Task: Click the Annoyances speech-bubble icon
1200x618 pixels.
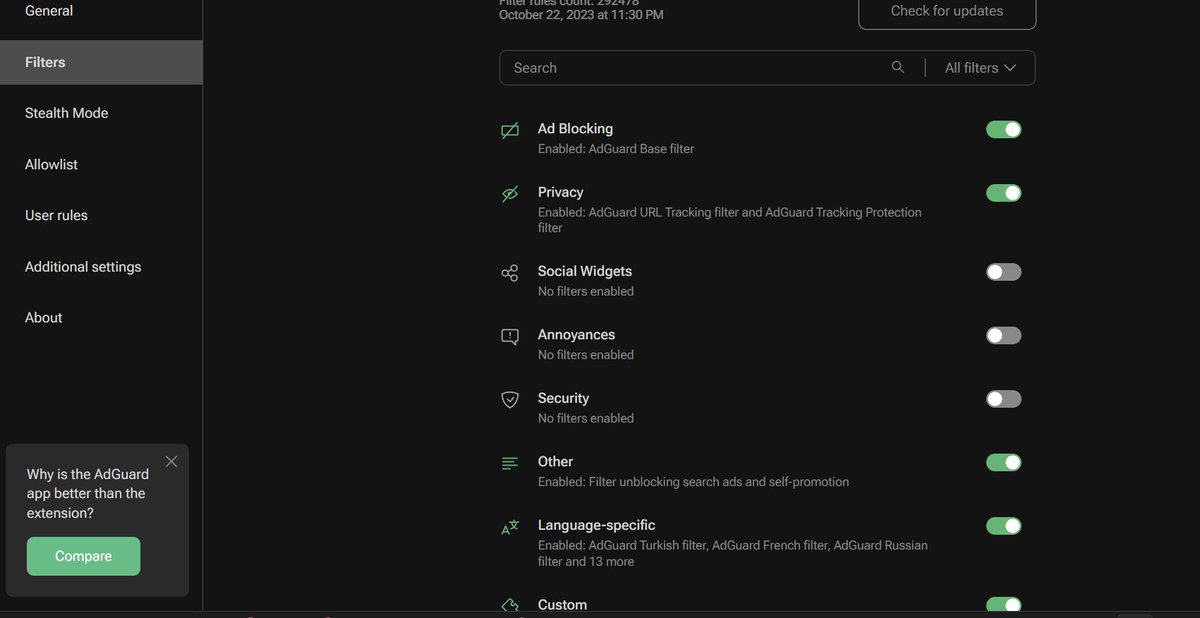Action: [x=510, y=337]
